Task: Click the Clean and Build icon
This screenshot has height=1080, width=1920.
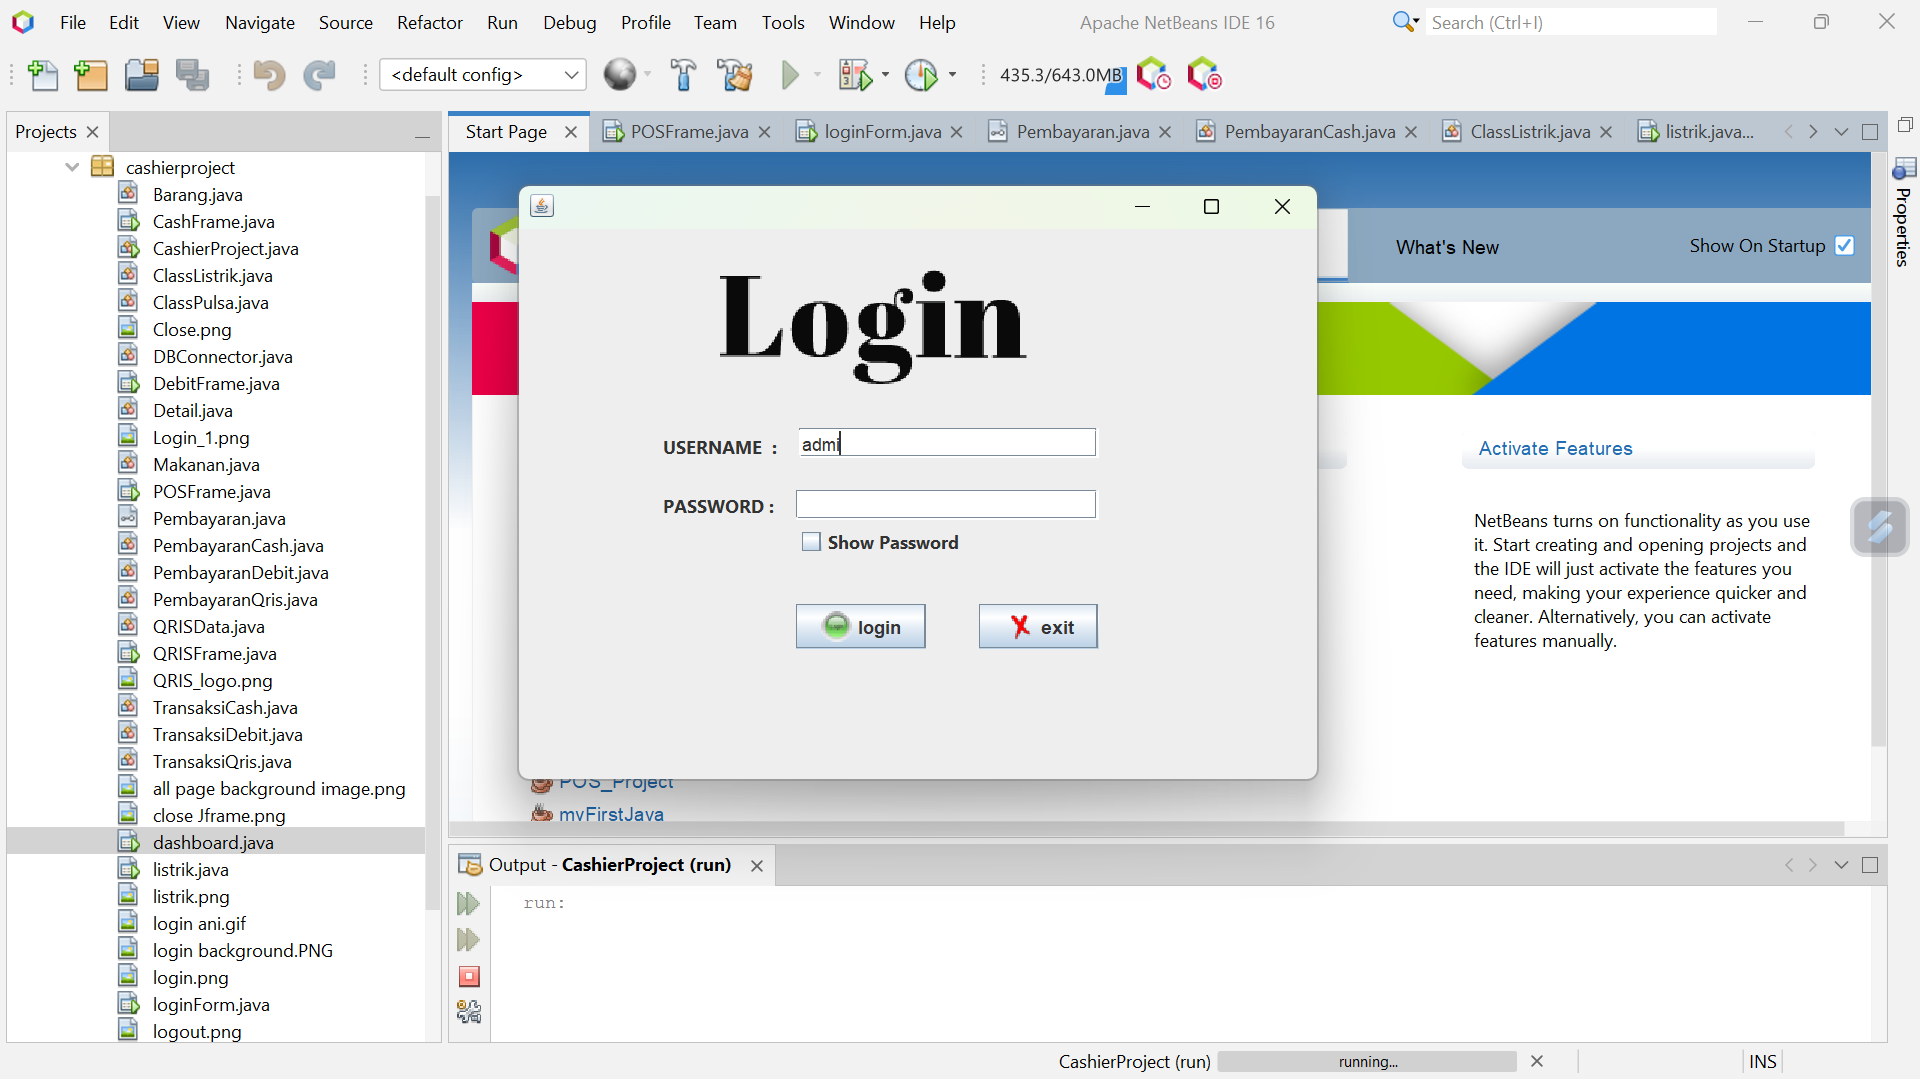Action: [735, 75]
